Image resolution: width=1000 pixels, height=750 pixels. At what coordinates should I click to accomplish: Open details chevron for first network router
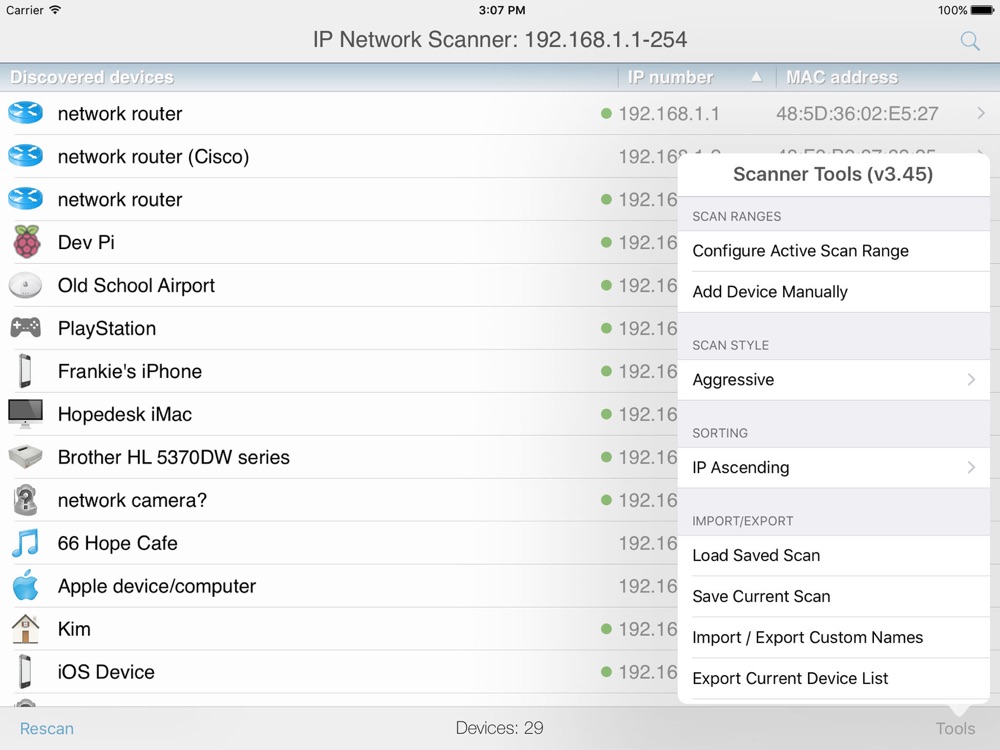pos(981,114)
